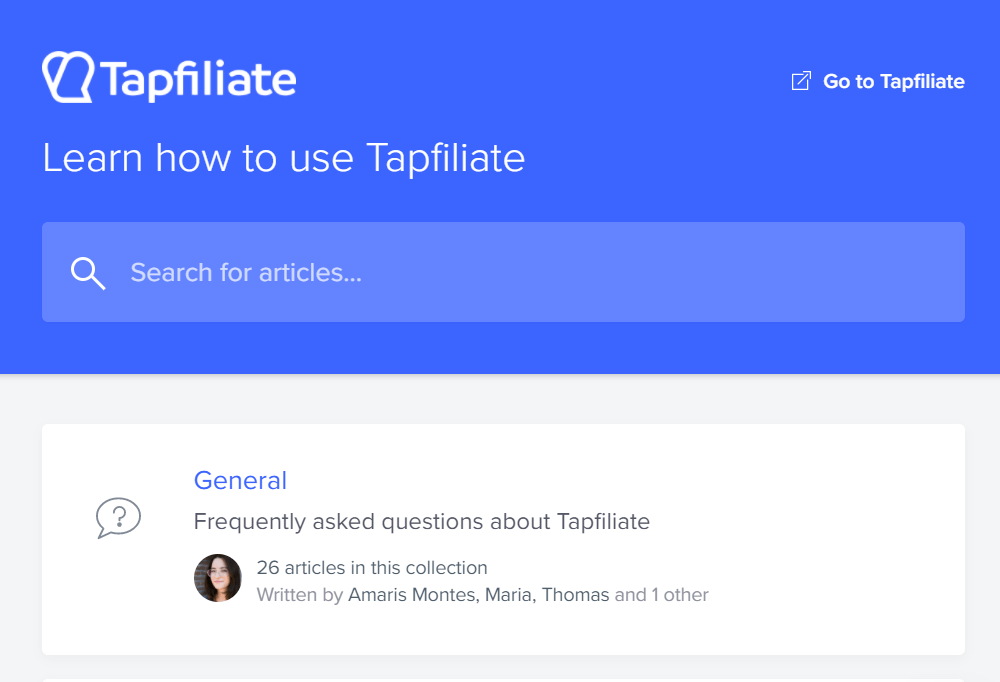1000x682 pixels.
Task: Click the author name Amaris Montes
Action: click(412, 595)
